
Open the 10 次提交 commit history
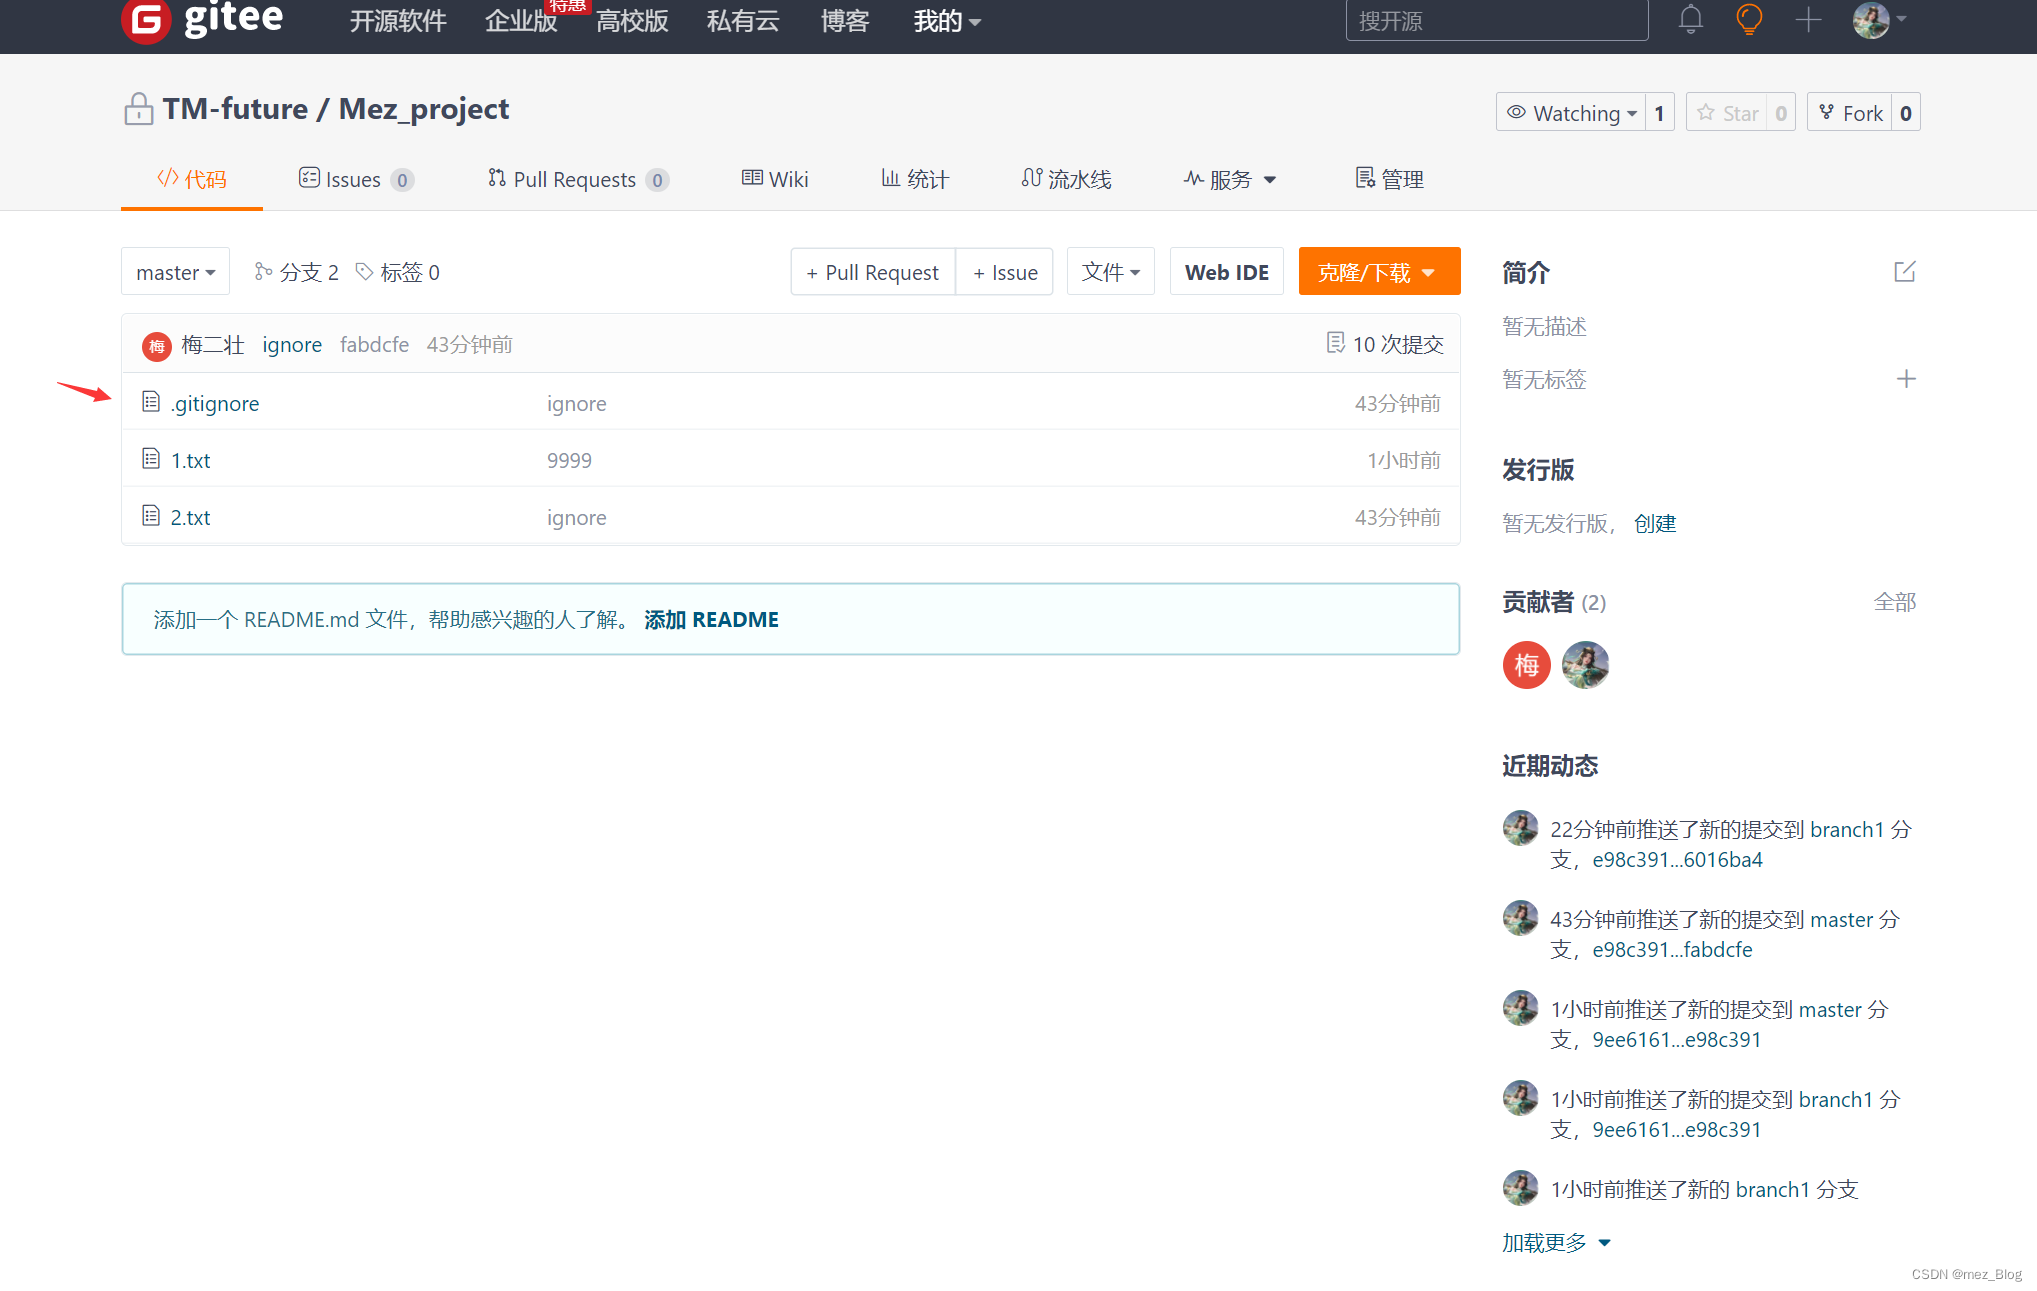click(1385, 344)
